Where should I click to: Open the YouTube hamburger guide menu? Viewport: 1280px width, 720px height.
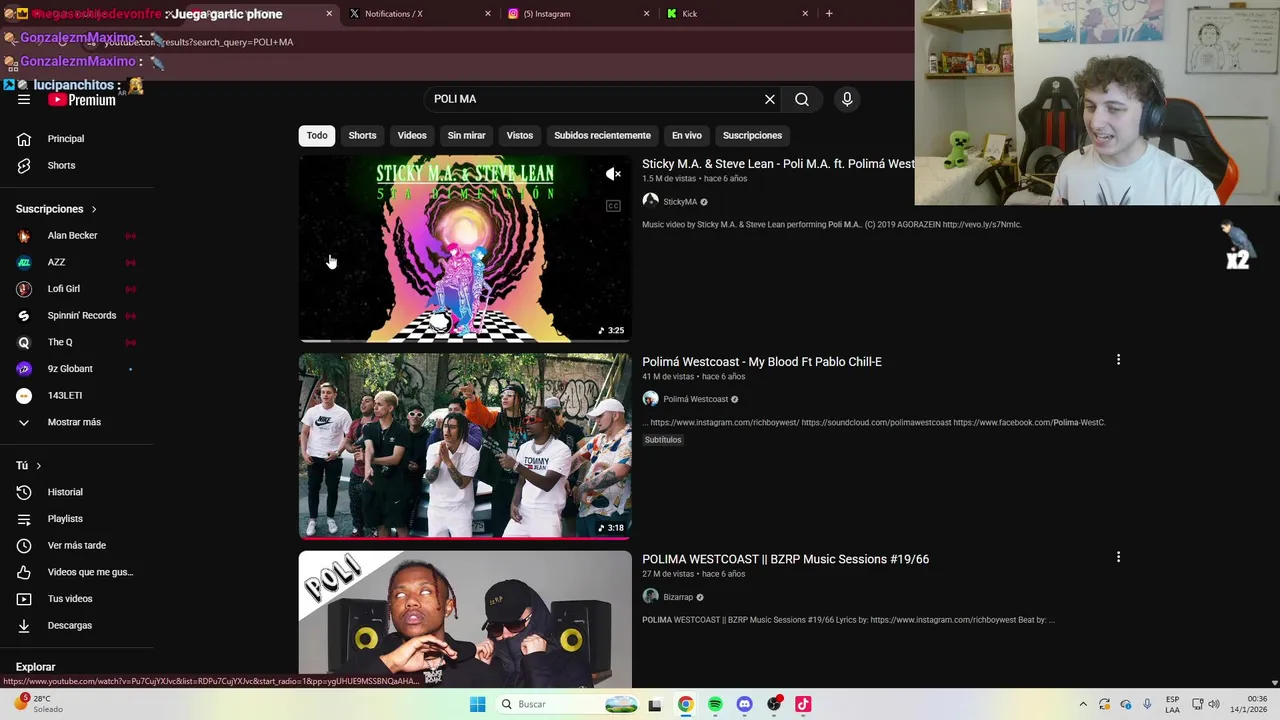(x=24, y=100)
